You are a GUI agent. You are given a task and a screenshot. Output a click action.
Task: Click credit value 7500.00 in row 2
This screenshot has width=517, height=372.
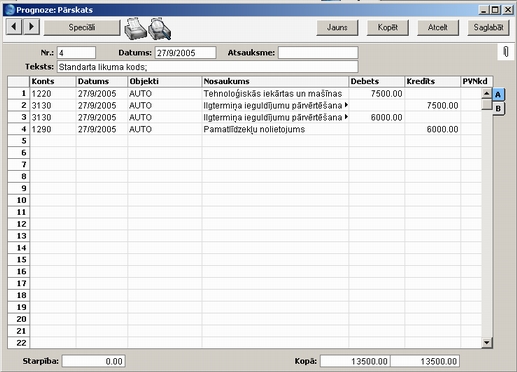(432, 106)
